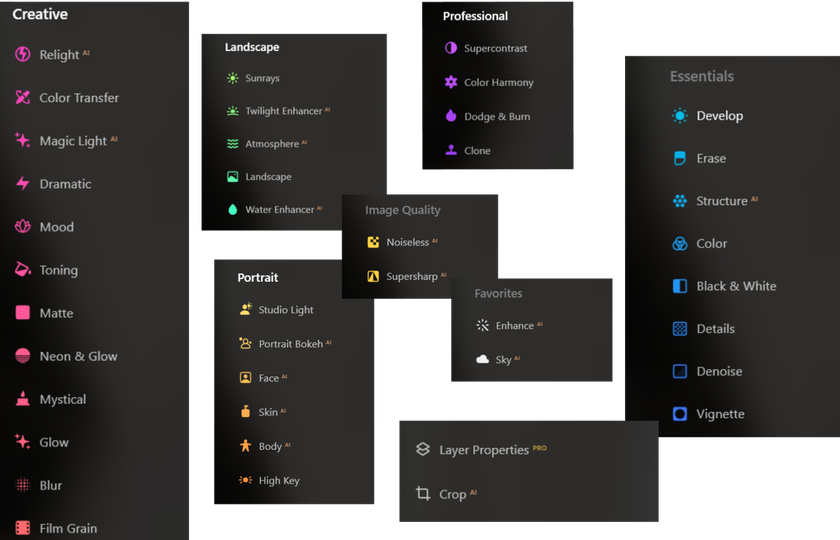Select the Matte square icon
The image size is (840, 540).
[22, 312]
